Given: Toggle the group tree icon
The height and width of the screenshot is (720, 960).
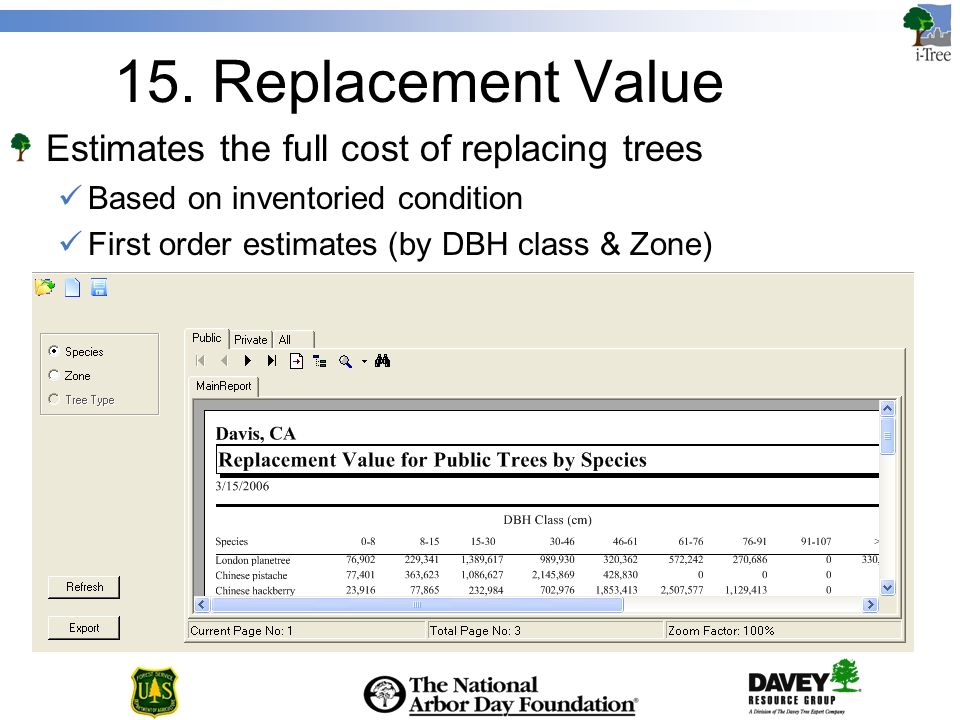Looking at the screenshot, I should click(x=320, y=361).
